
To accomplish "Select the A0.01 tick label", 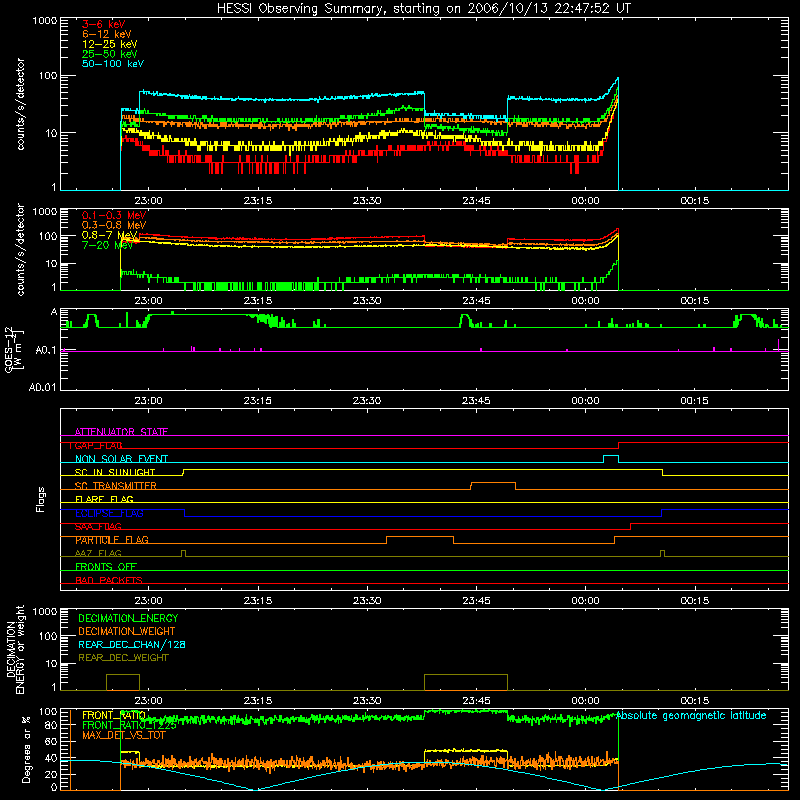I will (43, 387).
